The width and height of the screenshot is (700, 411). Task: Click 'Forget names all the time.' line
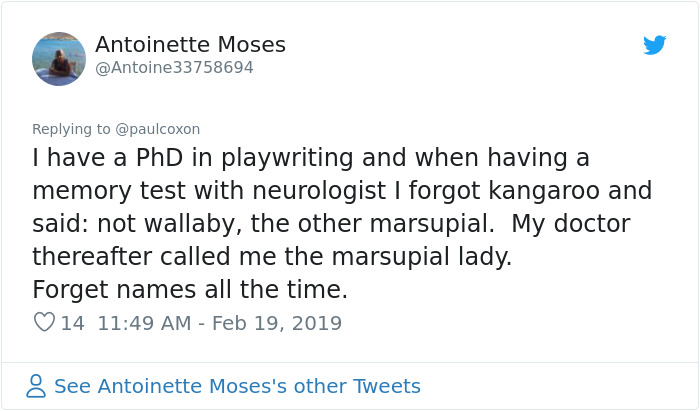[190, 290]
